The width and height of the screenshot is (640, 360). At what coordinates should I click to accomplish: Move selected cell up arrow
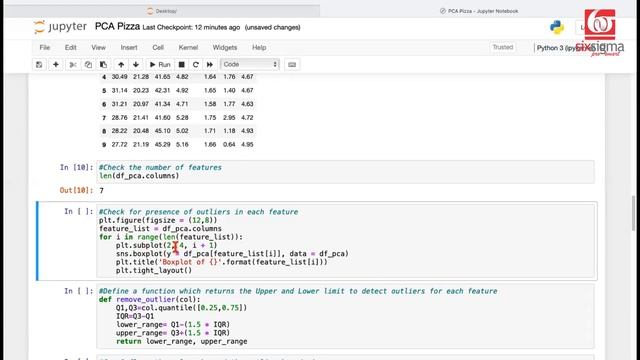pyautogui.click(x=121, y=64)
